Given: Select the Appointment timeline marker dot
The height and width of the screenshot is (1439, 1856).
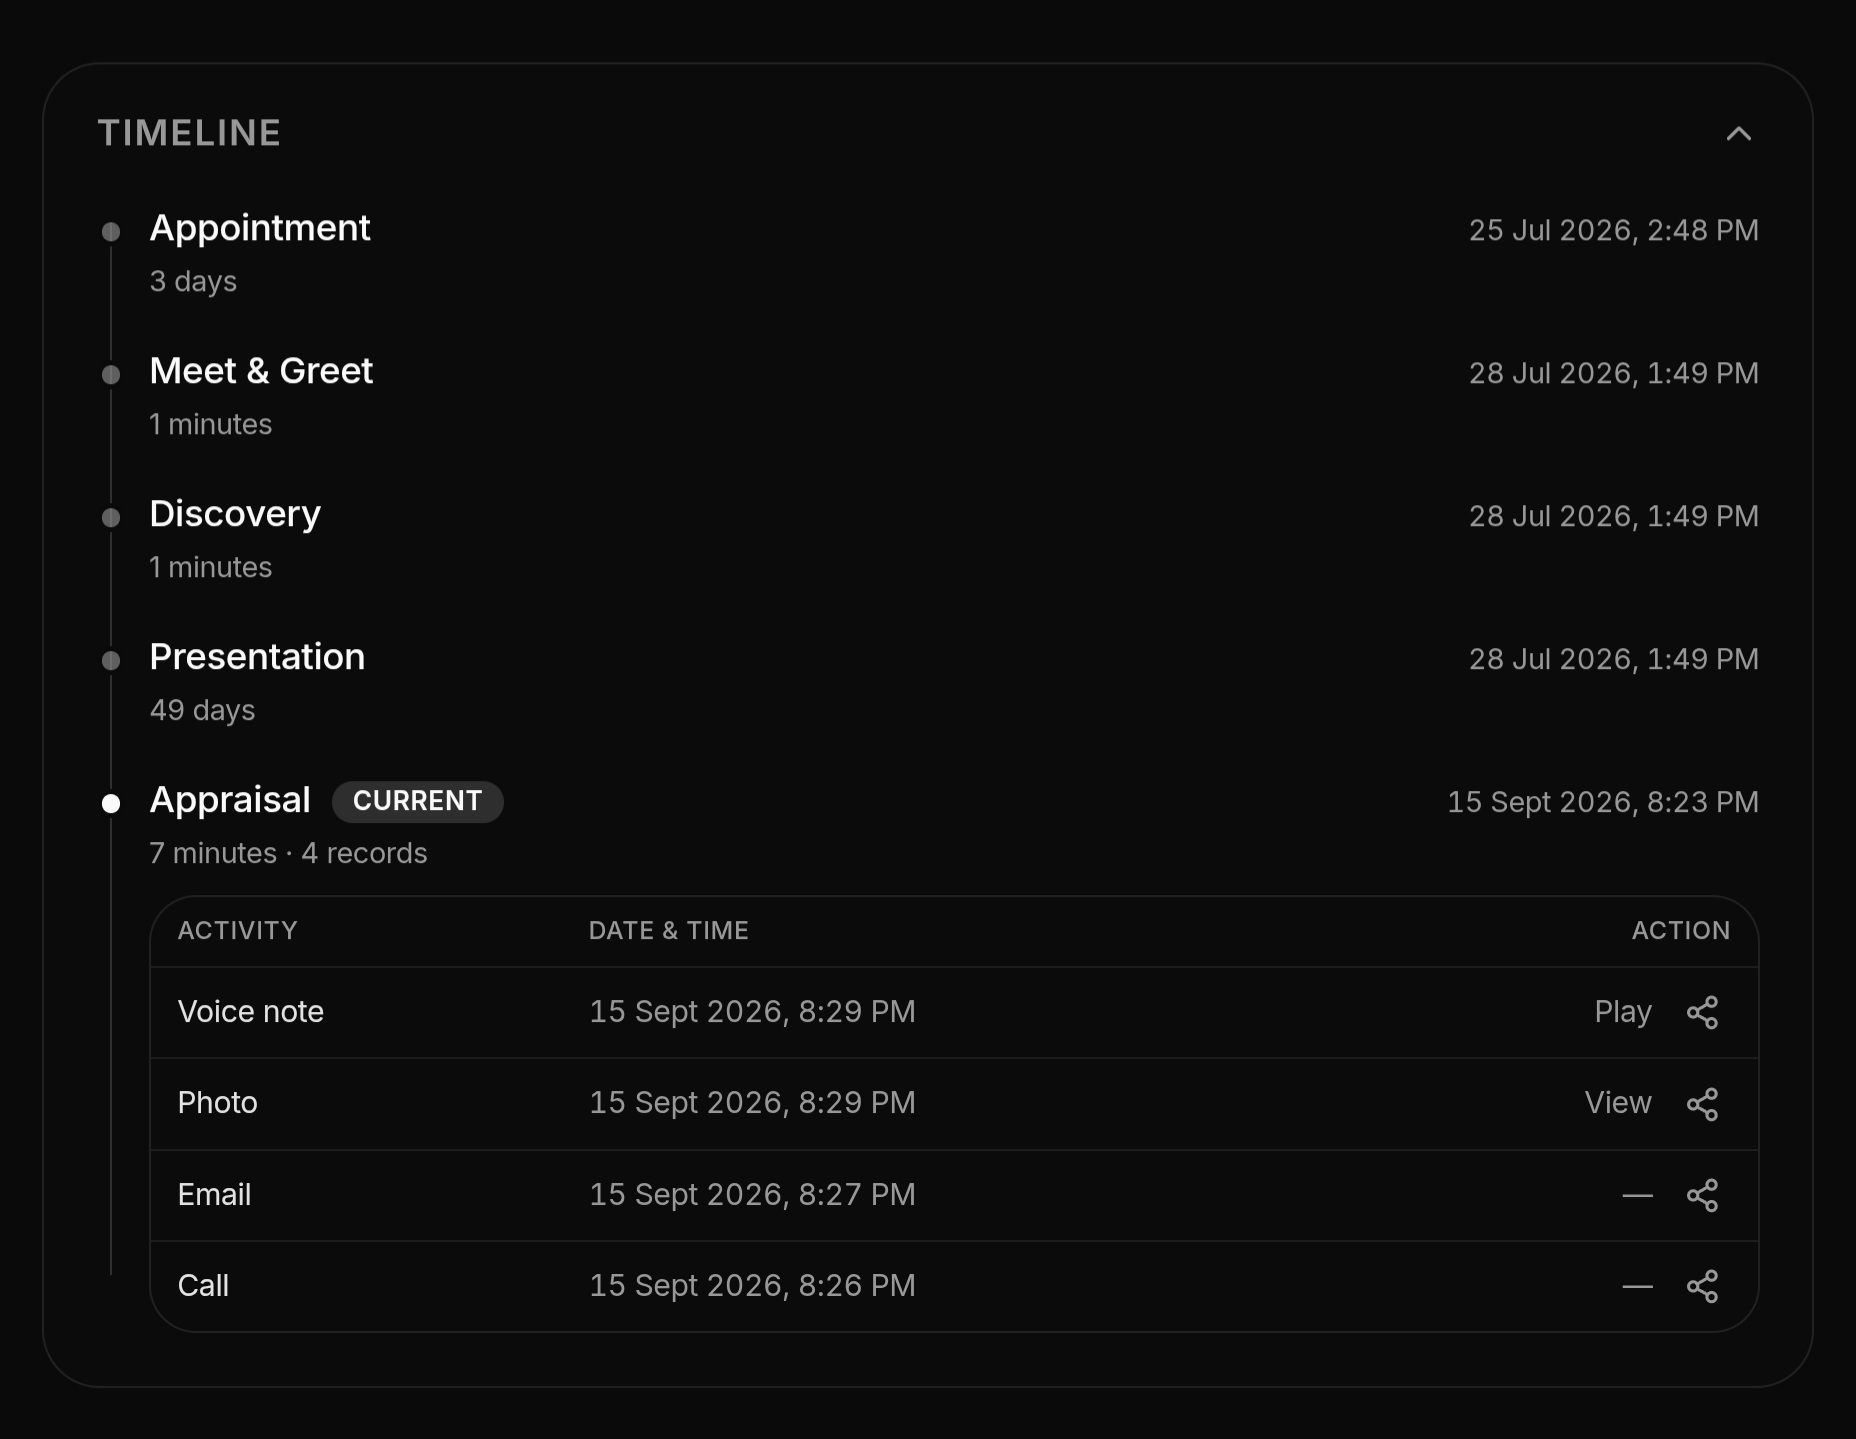Looking at the screenshot, I should tap(111, 232).
